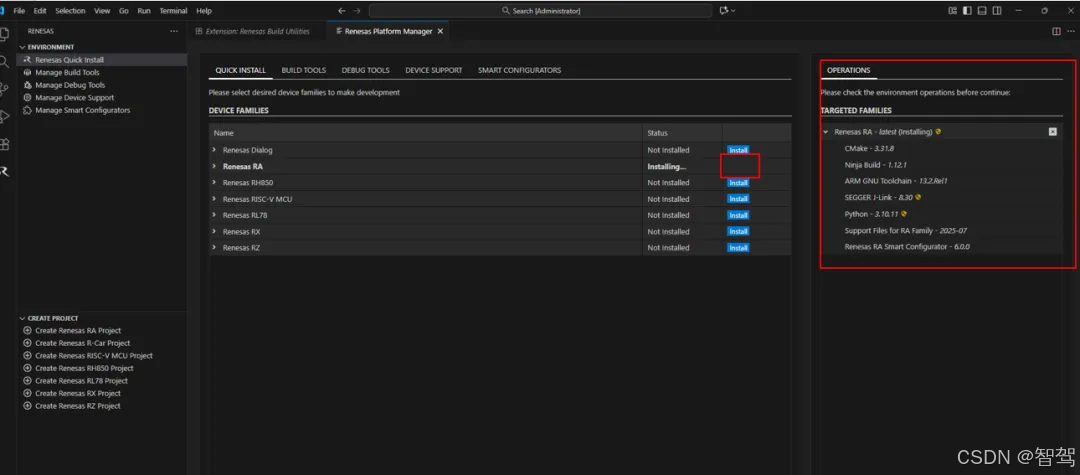
Task: Select Renesas Quick Install in sidebar
Action: point(102,60)
